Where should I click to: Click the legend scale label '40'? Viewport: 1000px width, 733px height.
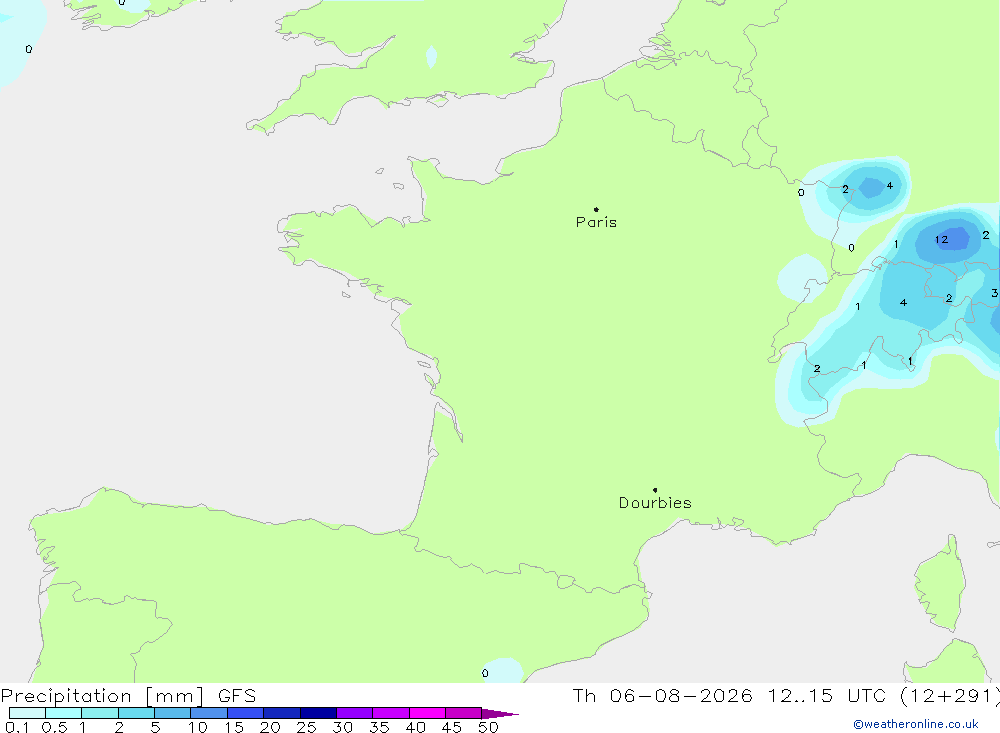click(x=416, y=727)
